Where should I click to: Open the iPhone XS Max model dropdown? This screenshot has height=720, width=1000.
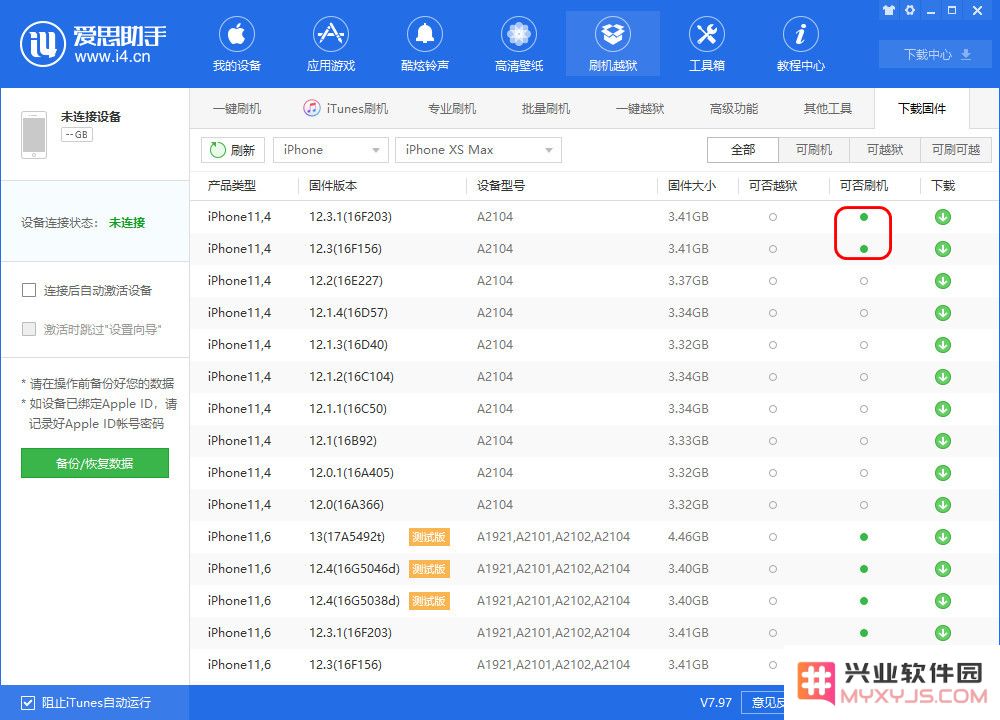point(478,150)
